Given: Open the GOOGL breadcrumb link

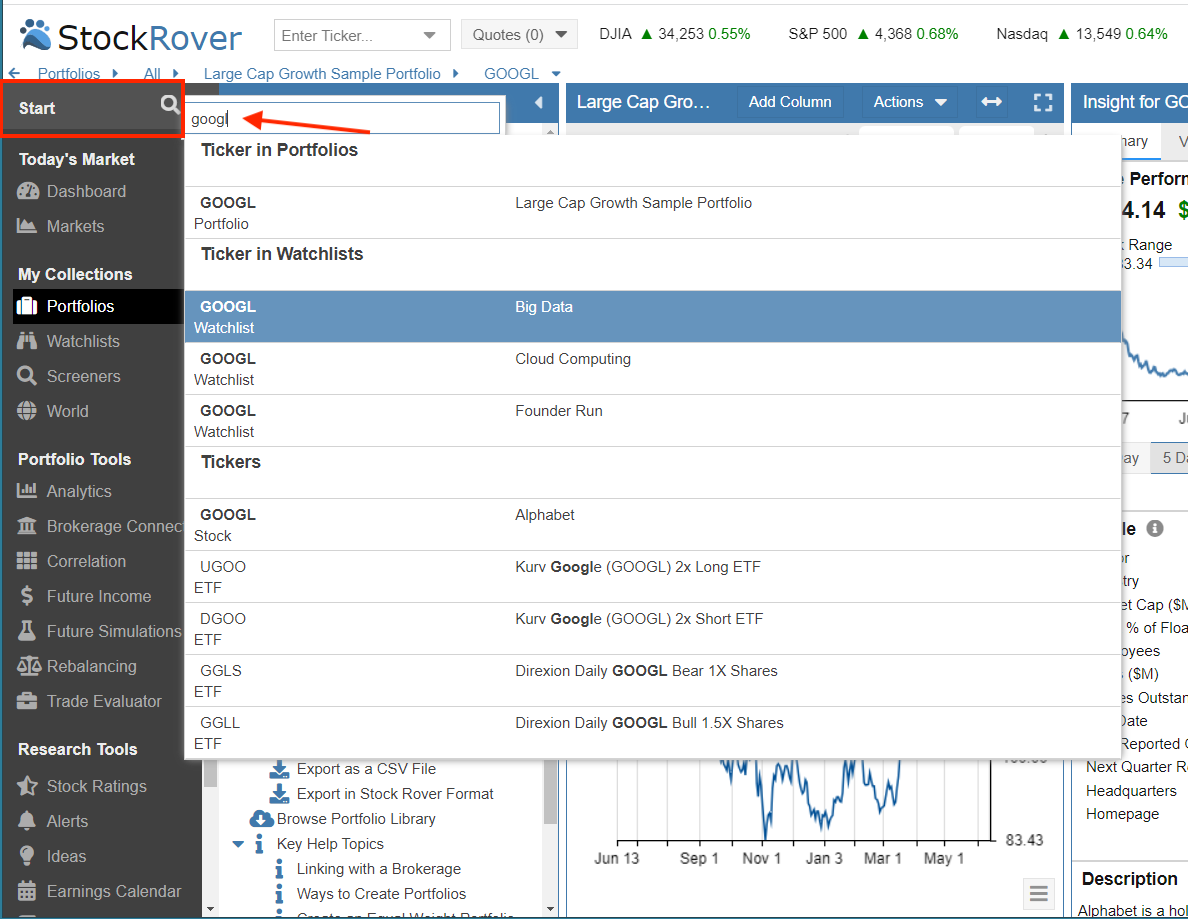Looking at the screenshot, I should tap(511, 73).
